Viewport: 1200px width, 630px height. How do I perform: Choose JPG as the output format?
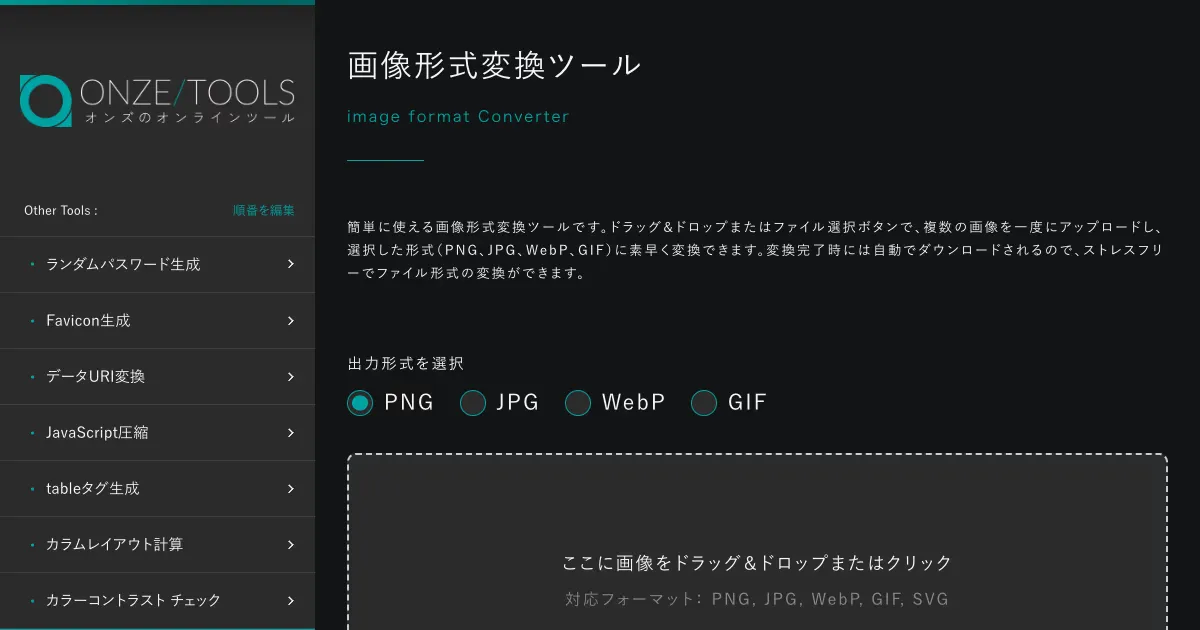473,403
